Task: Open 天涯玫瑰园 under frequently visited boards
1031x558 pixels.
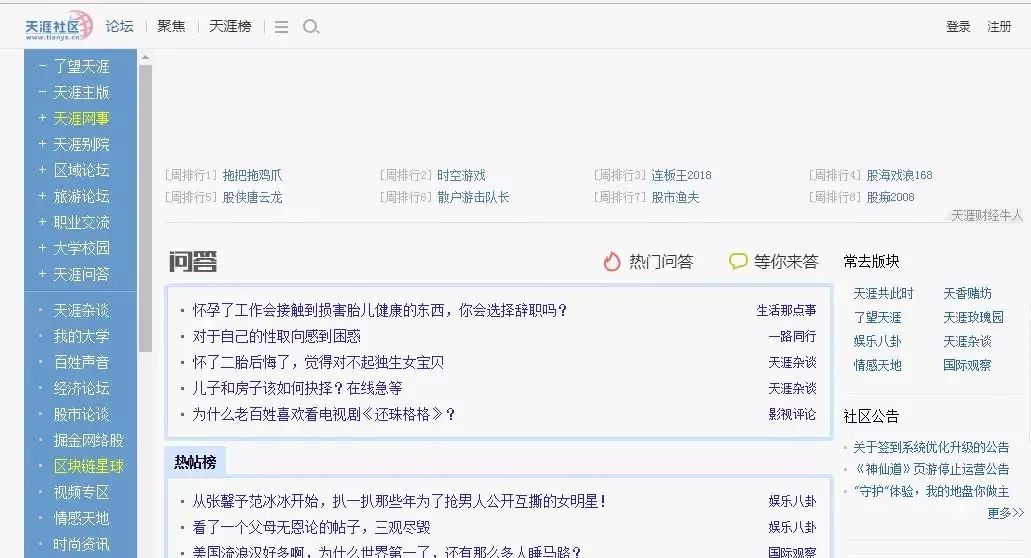Action: point(972,317)
